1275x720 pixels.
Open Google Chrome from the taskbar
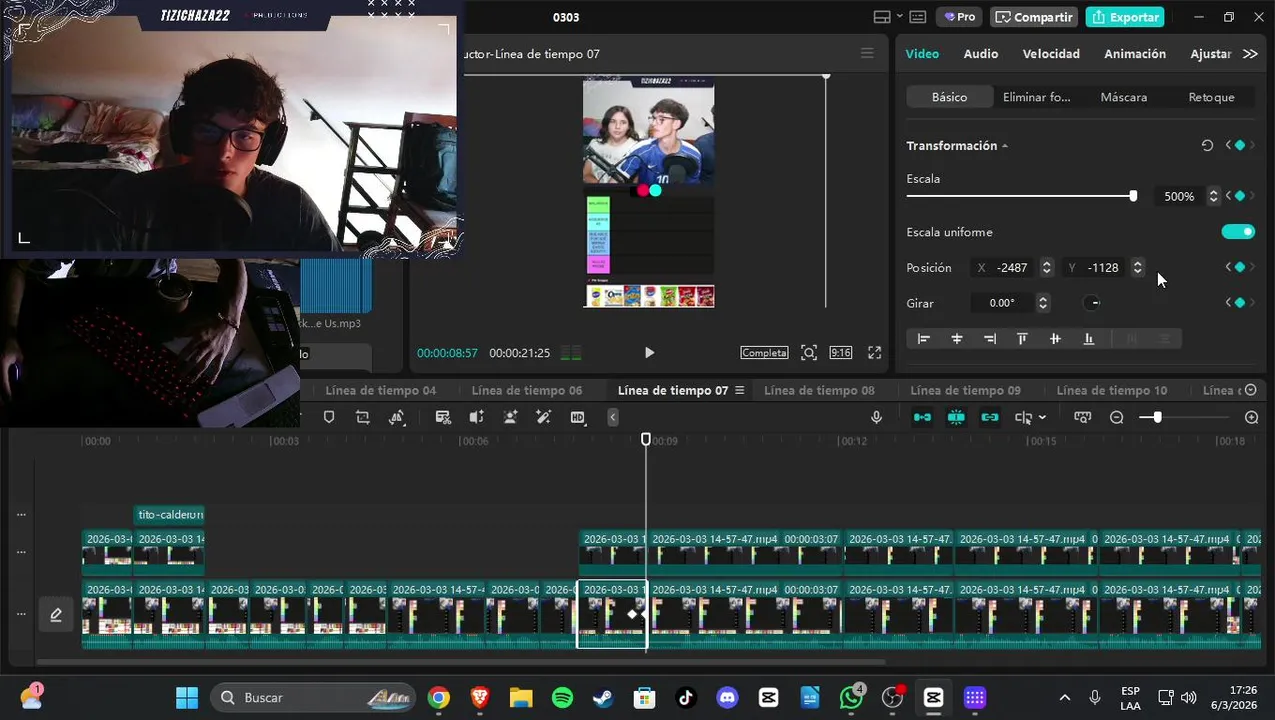[439, 698]
